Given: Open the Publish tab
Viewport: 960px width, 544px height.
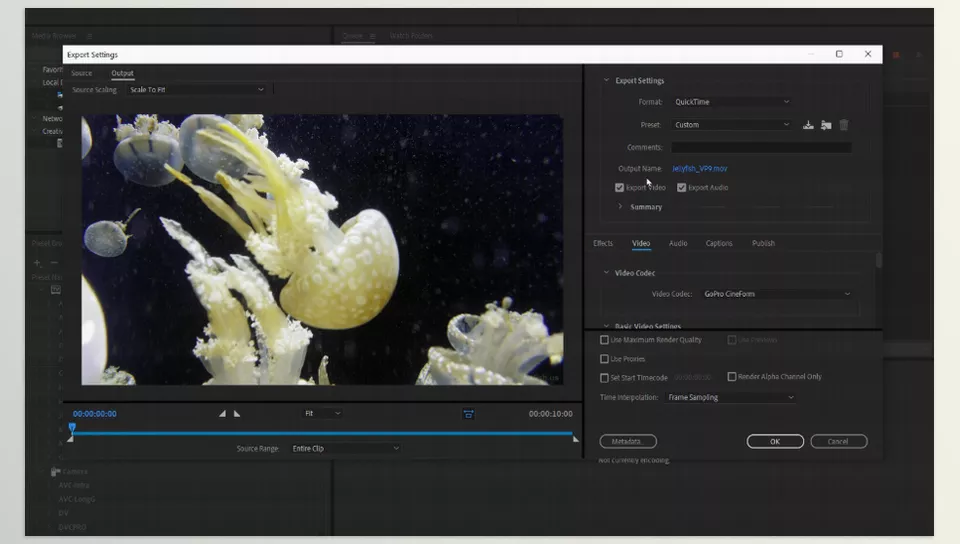Looking at the screenshot, I should click(763, 243).
